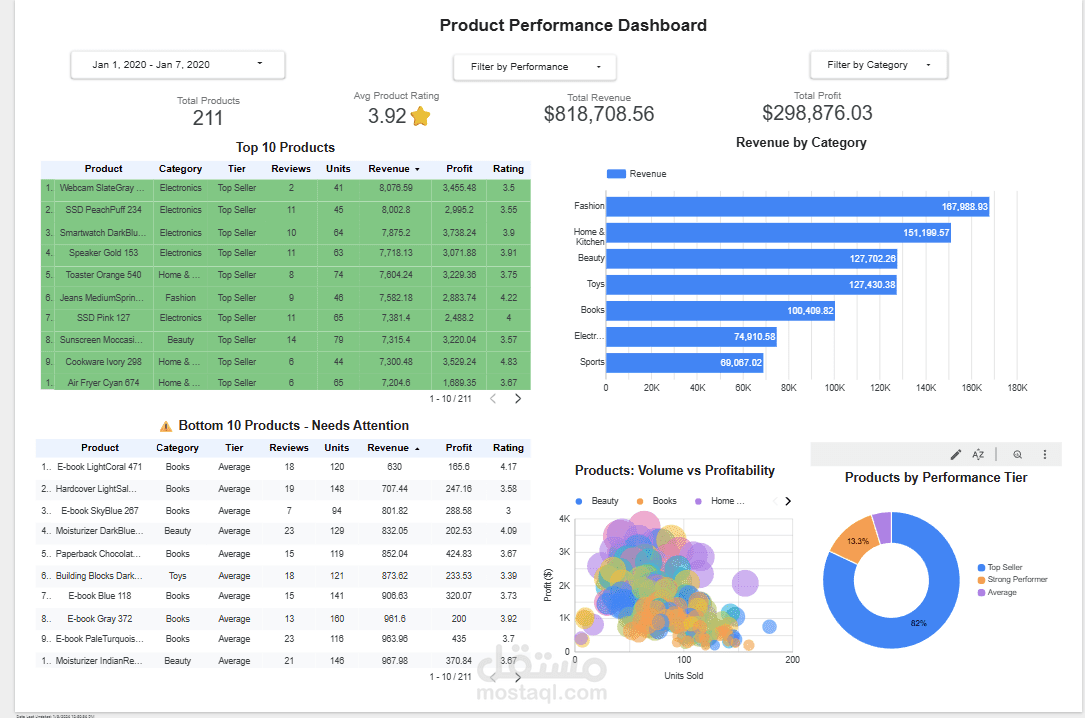Image resolution: width=1085 pixels, height=718 pixels.
Task: Open the magnifier explore icon near the donut chart
Action: 1017,454
